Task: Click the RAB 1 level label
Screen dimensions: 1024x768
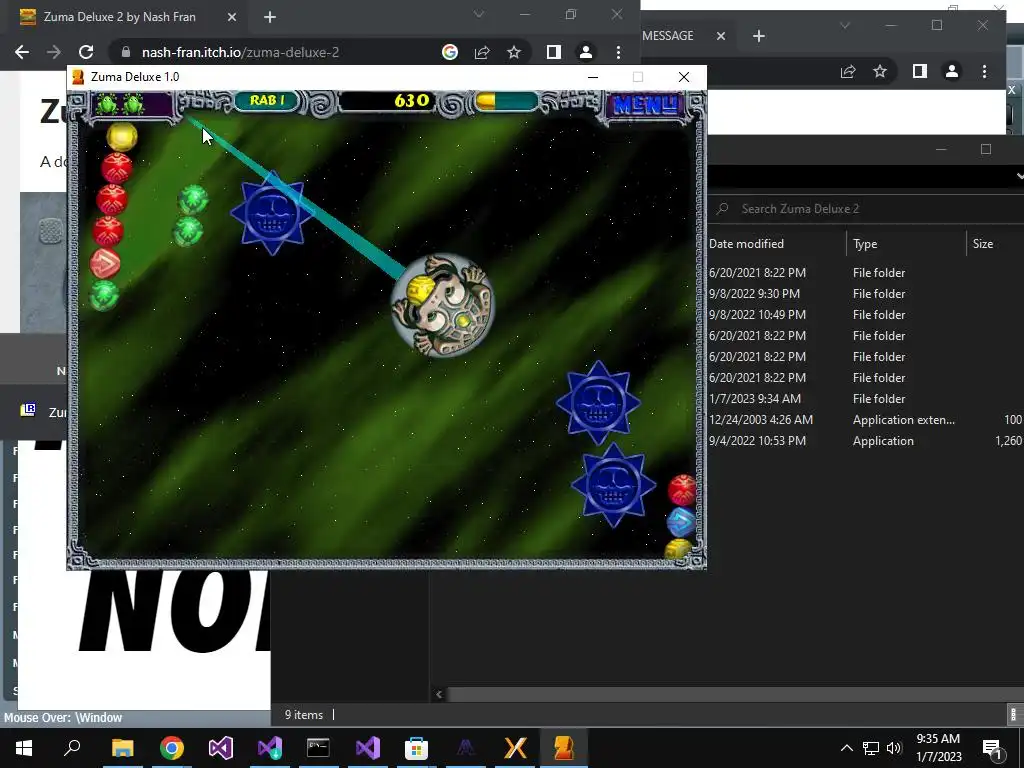Action: 268,101
